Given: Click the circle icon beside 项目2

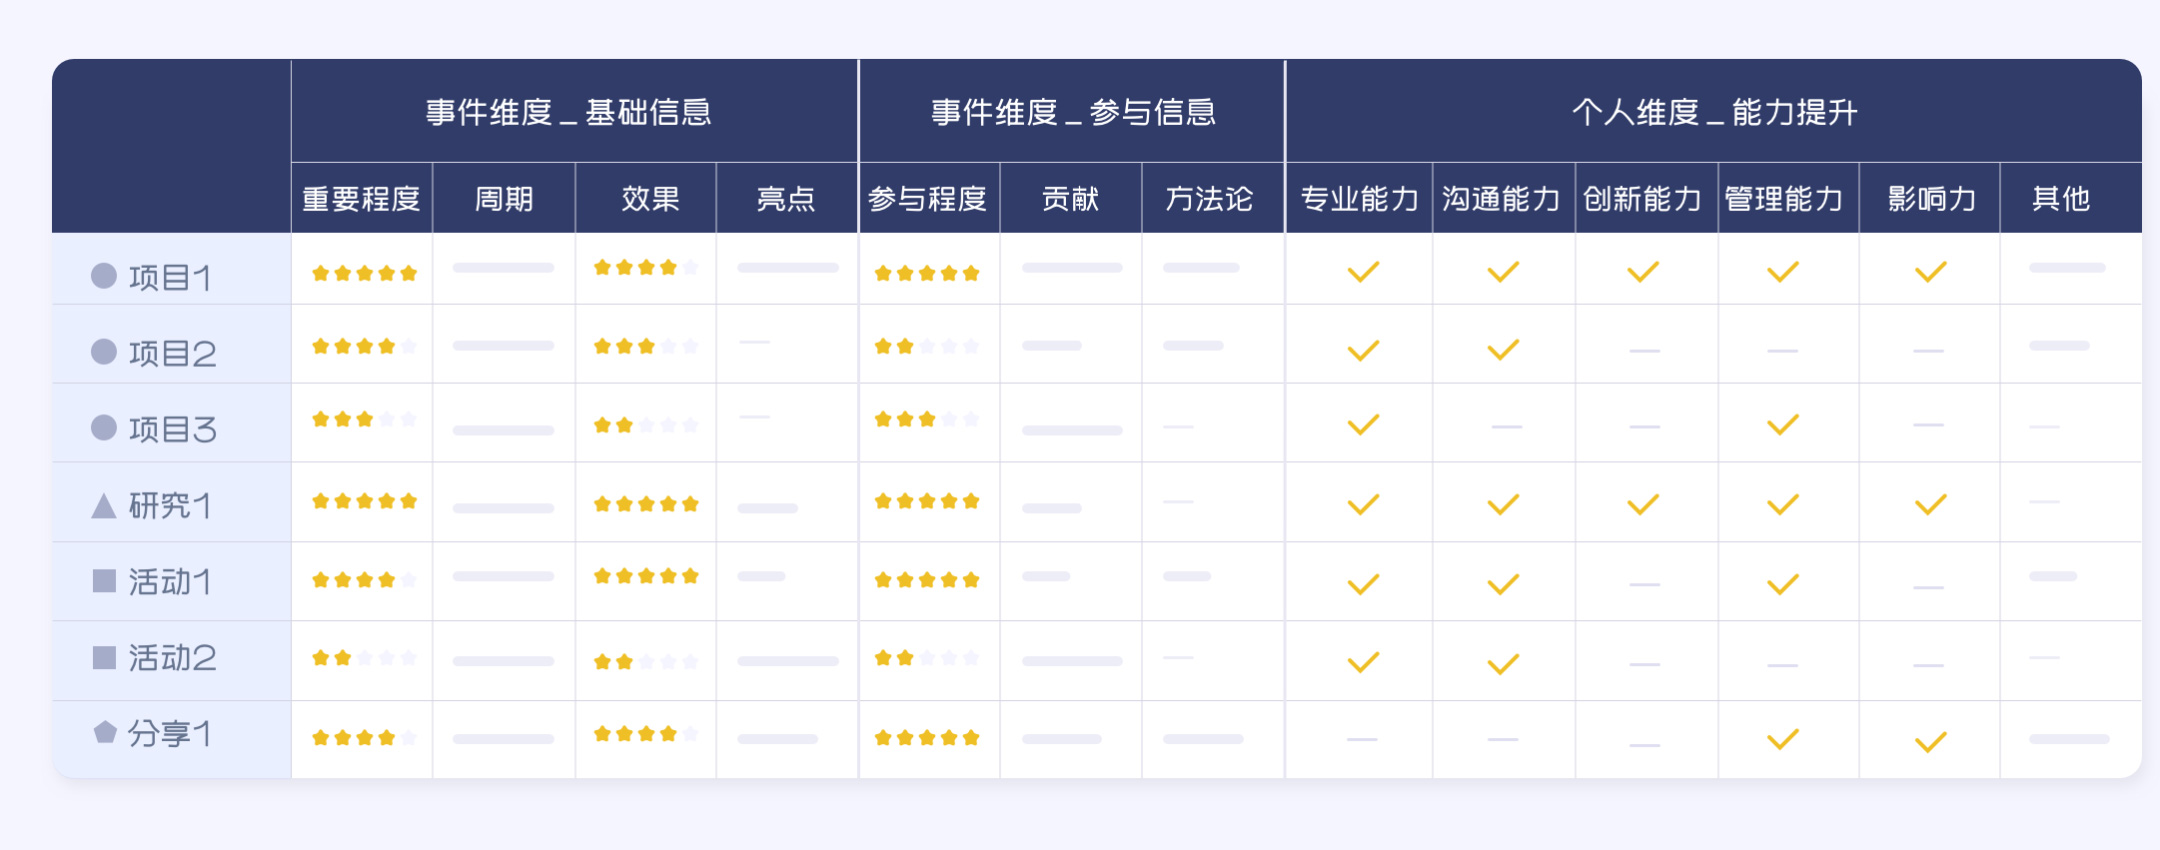Looking at the screenshot, I should (104, 352).
